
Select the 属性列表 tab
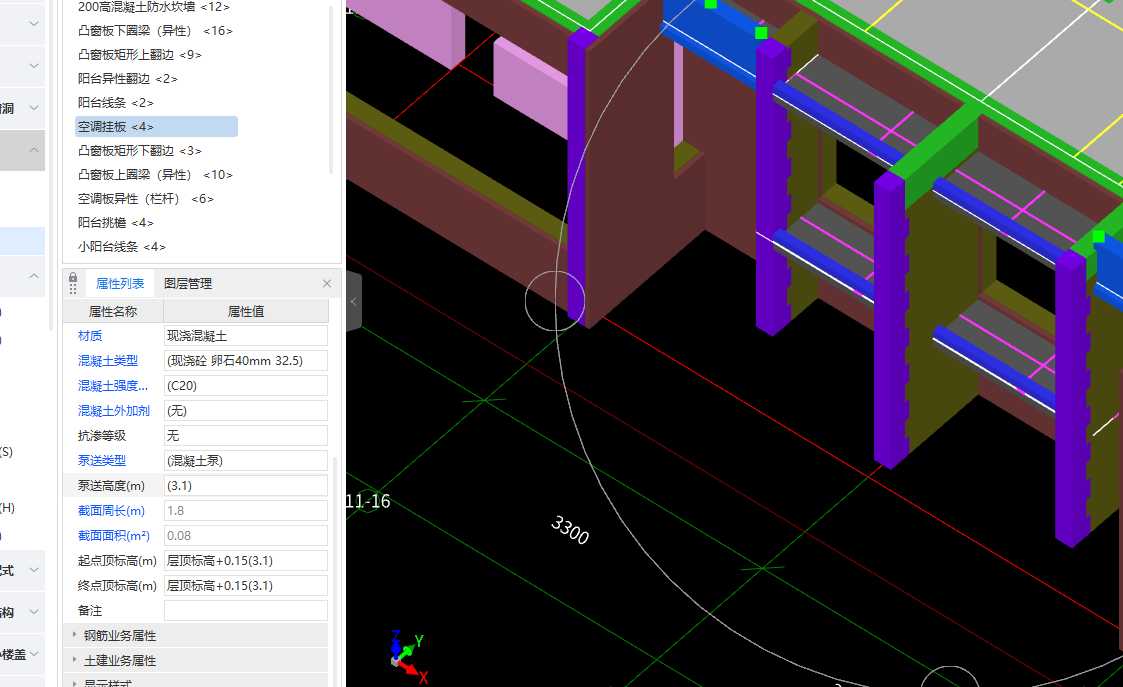(x=120, y=284)
